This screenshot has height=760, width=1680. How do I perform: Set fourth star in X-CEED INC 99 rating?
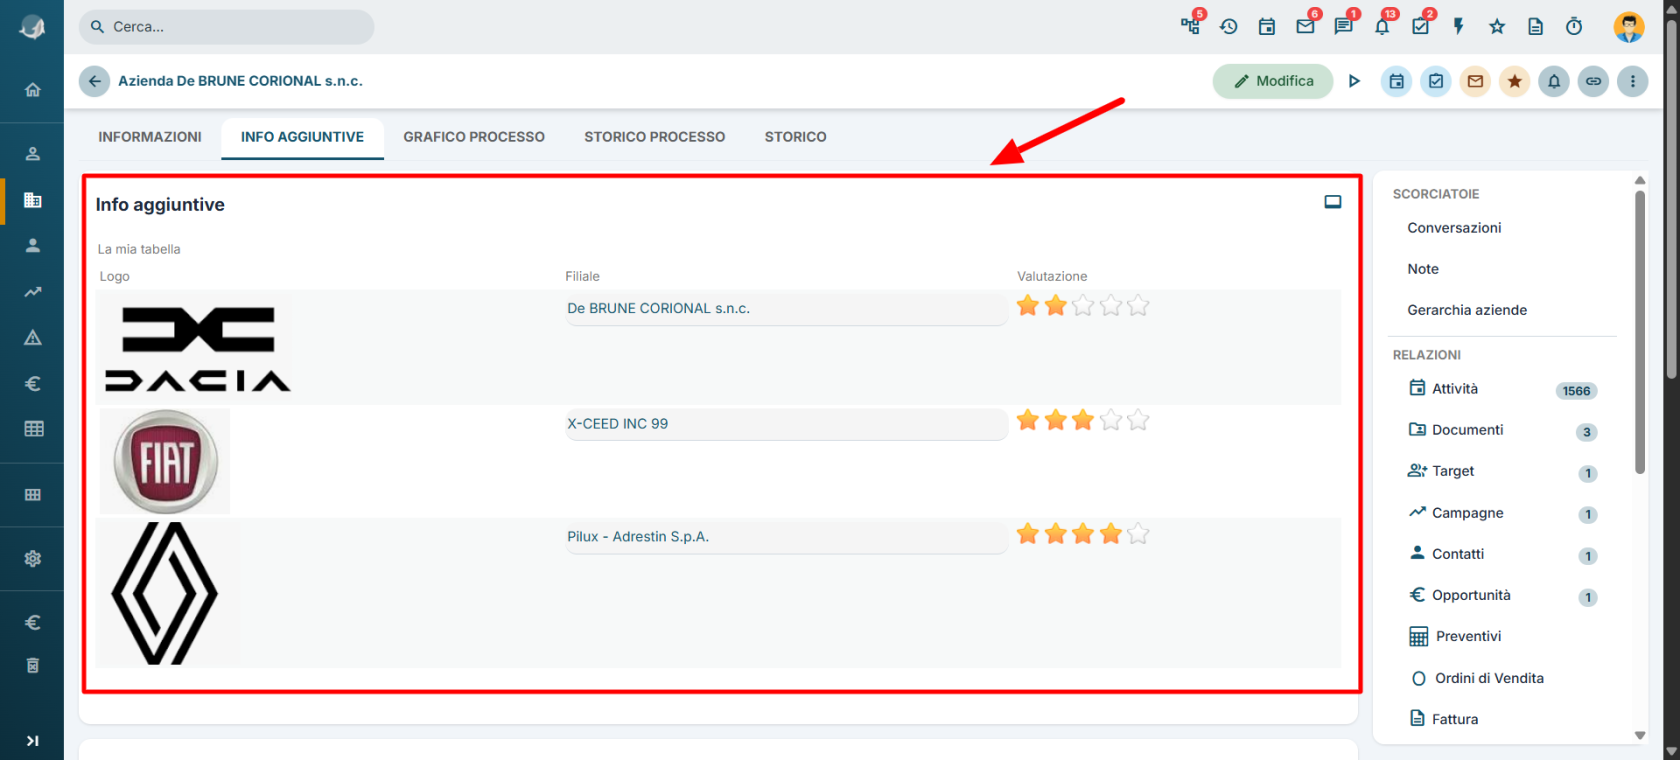pos(1111,420)
